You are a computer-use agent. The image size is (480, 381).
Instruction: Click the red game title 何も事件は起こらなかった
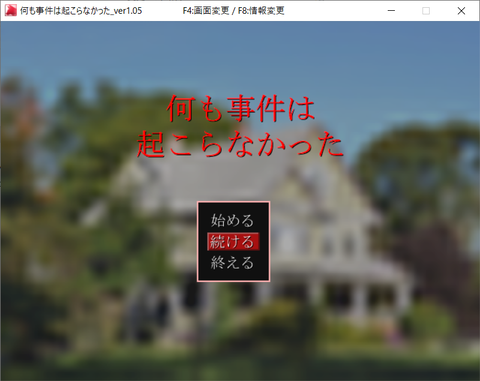click(240, 126)
